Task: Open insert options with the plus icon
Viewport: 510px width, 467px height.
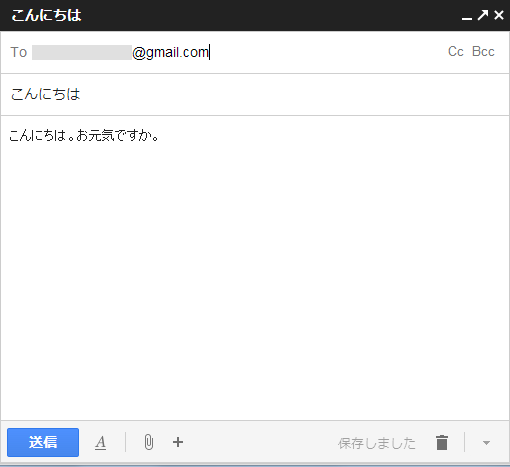Action: pyautogui.click(x=178, y=442)
